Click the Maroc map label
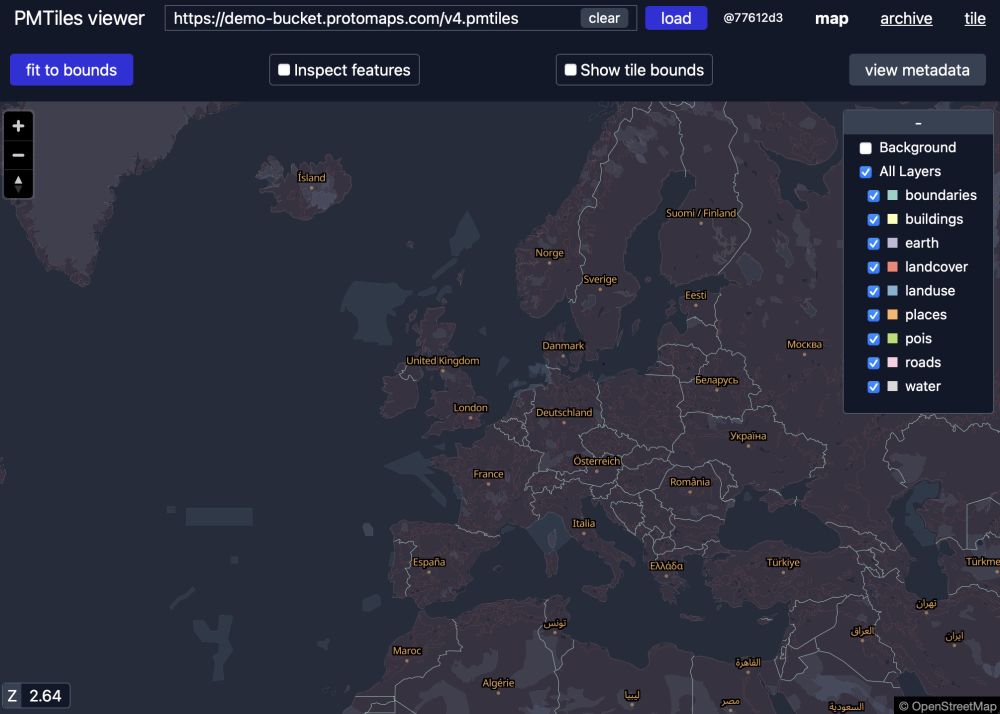 click(x=407, y=651)
